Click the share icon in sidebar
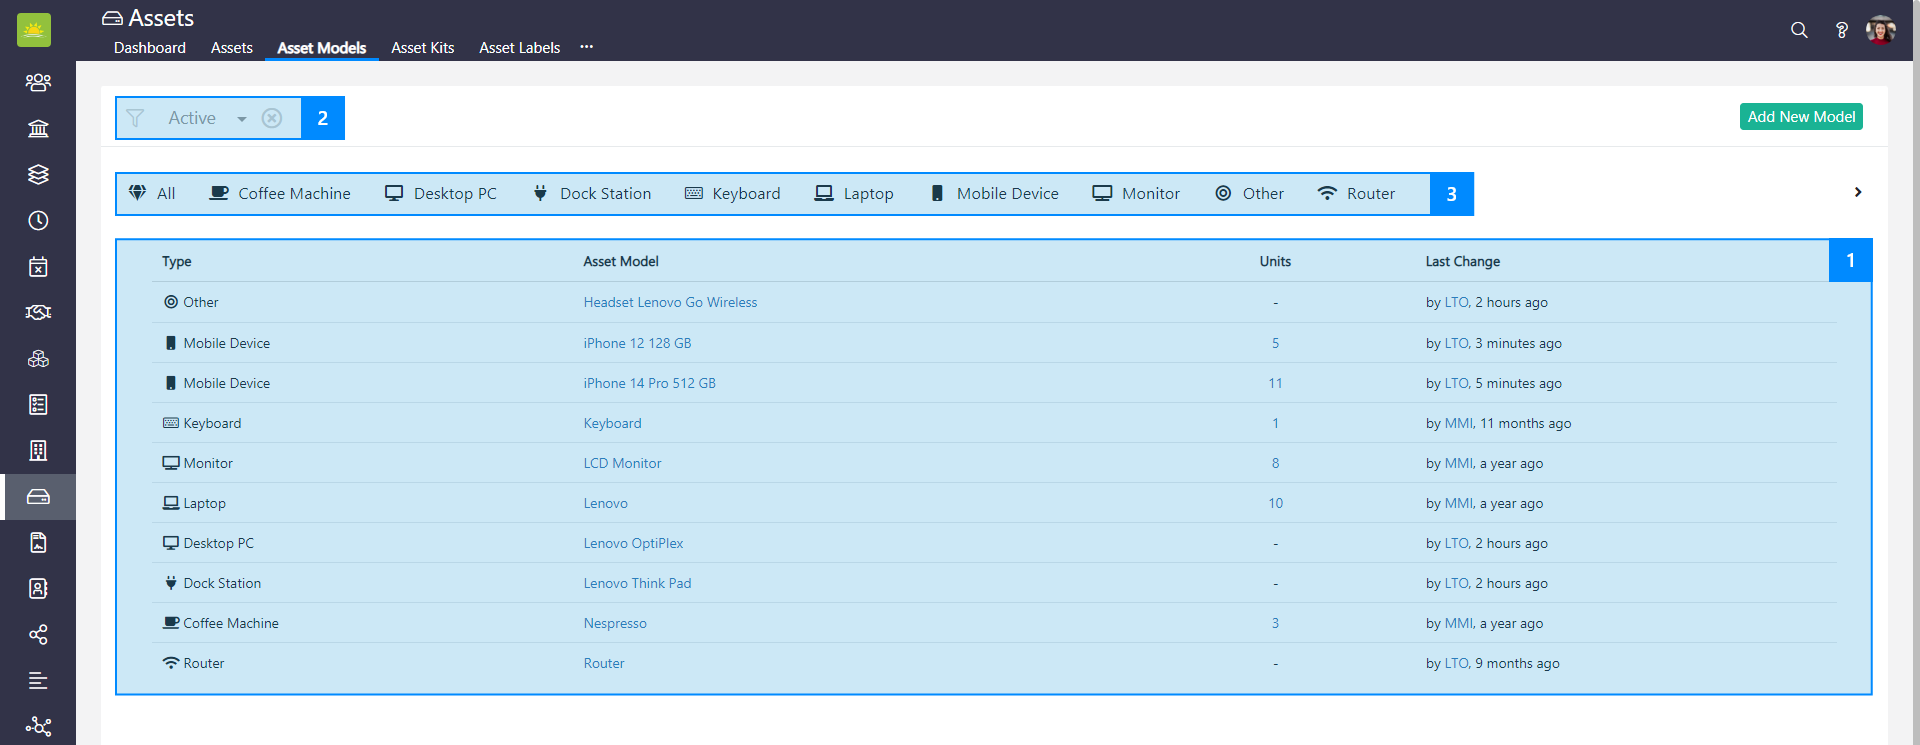Image resolution: width=1920 pixels, height=745 pixels. coord(38,634)
